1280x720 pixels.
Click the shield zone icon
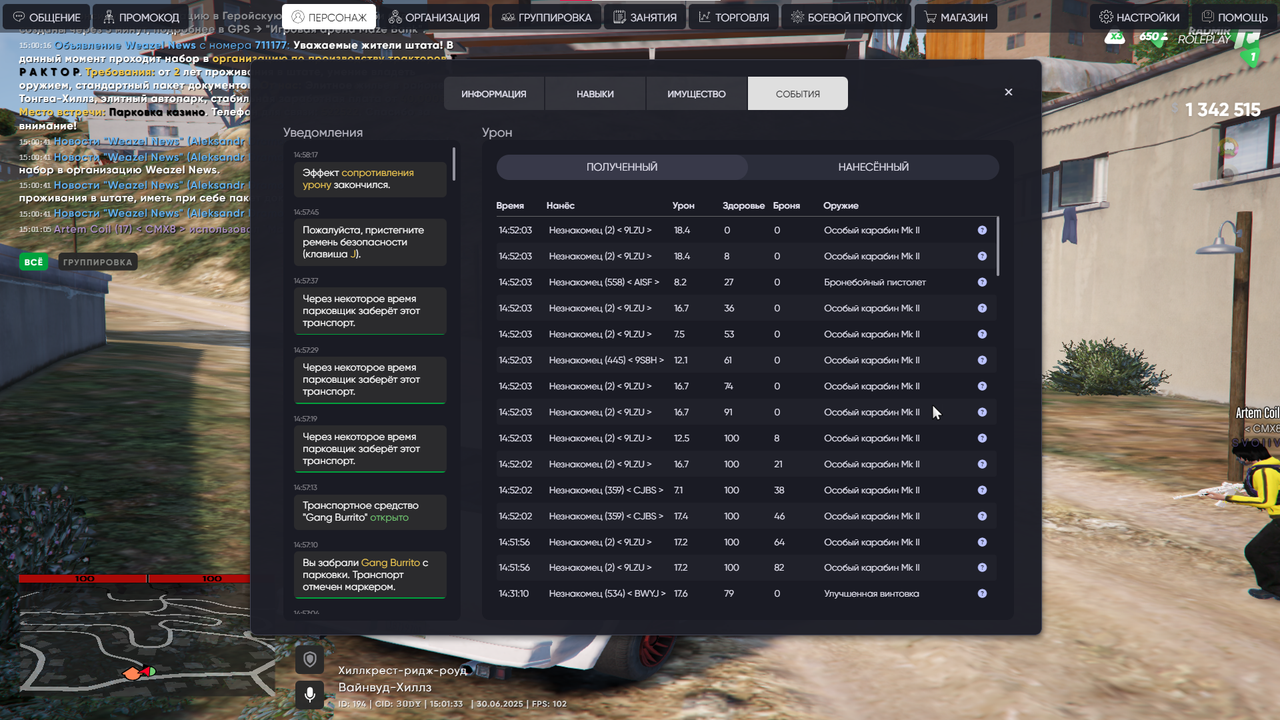[x=310, y=659]
